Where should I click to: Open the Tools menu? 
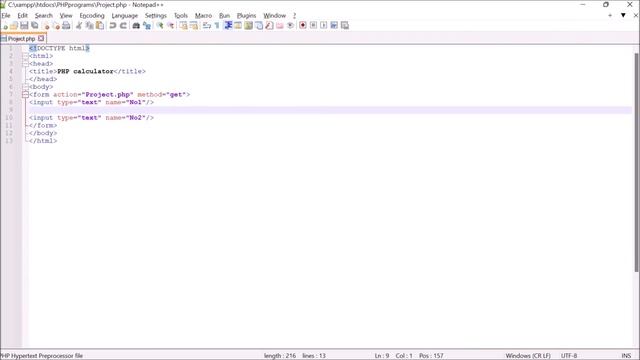tap(181, 16)
